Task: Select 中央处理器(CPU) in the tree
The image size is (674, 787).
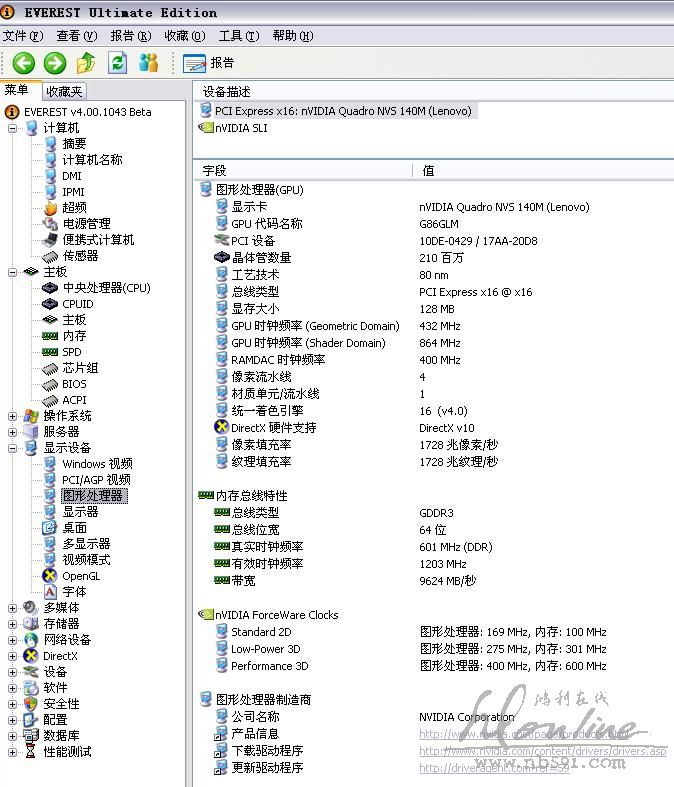Action: (x=106, y=288)
